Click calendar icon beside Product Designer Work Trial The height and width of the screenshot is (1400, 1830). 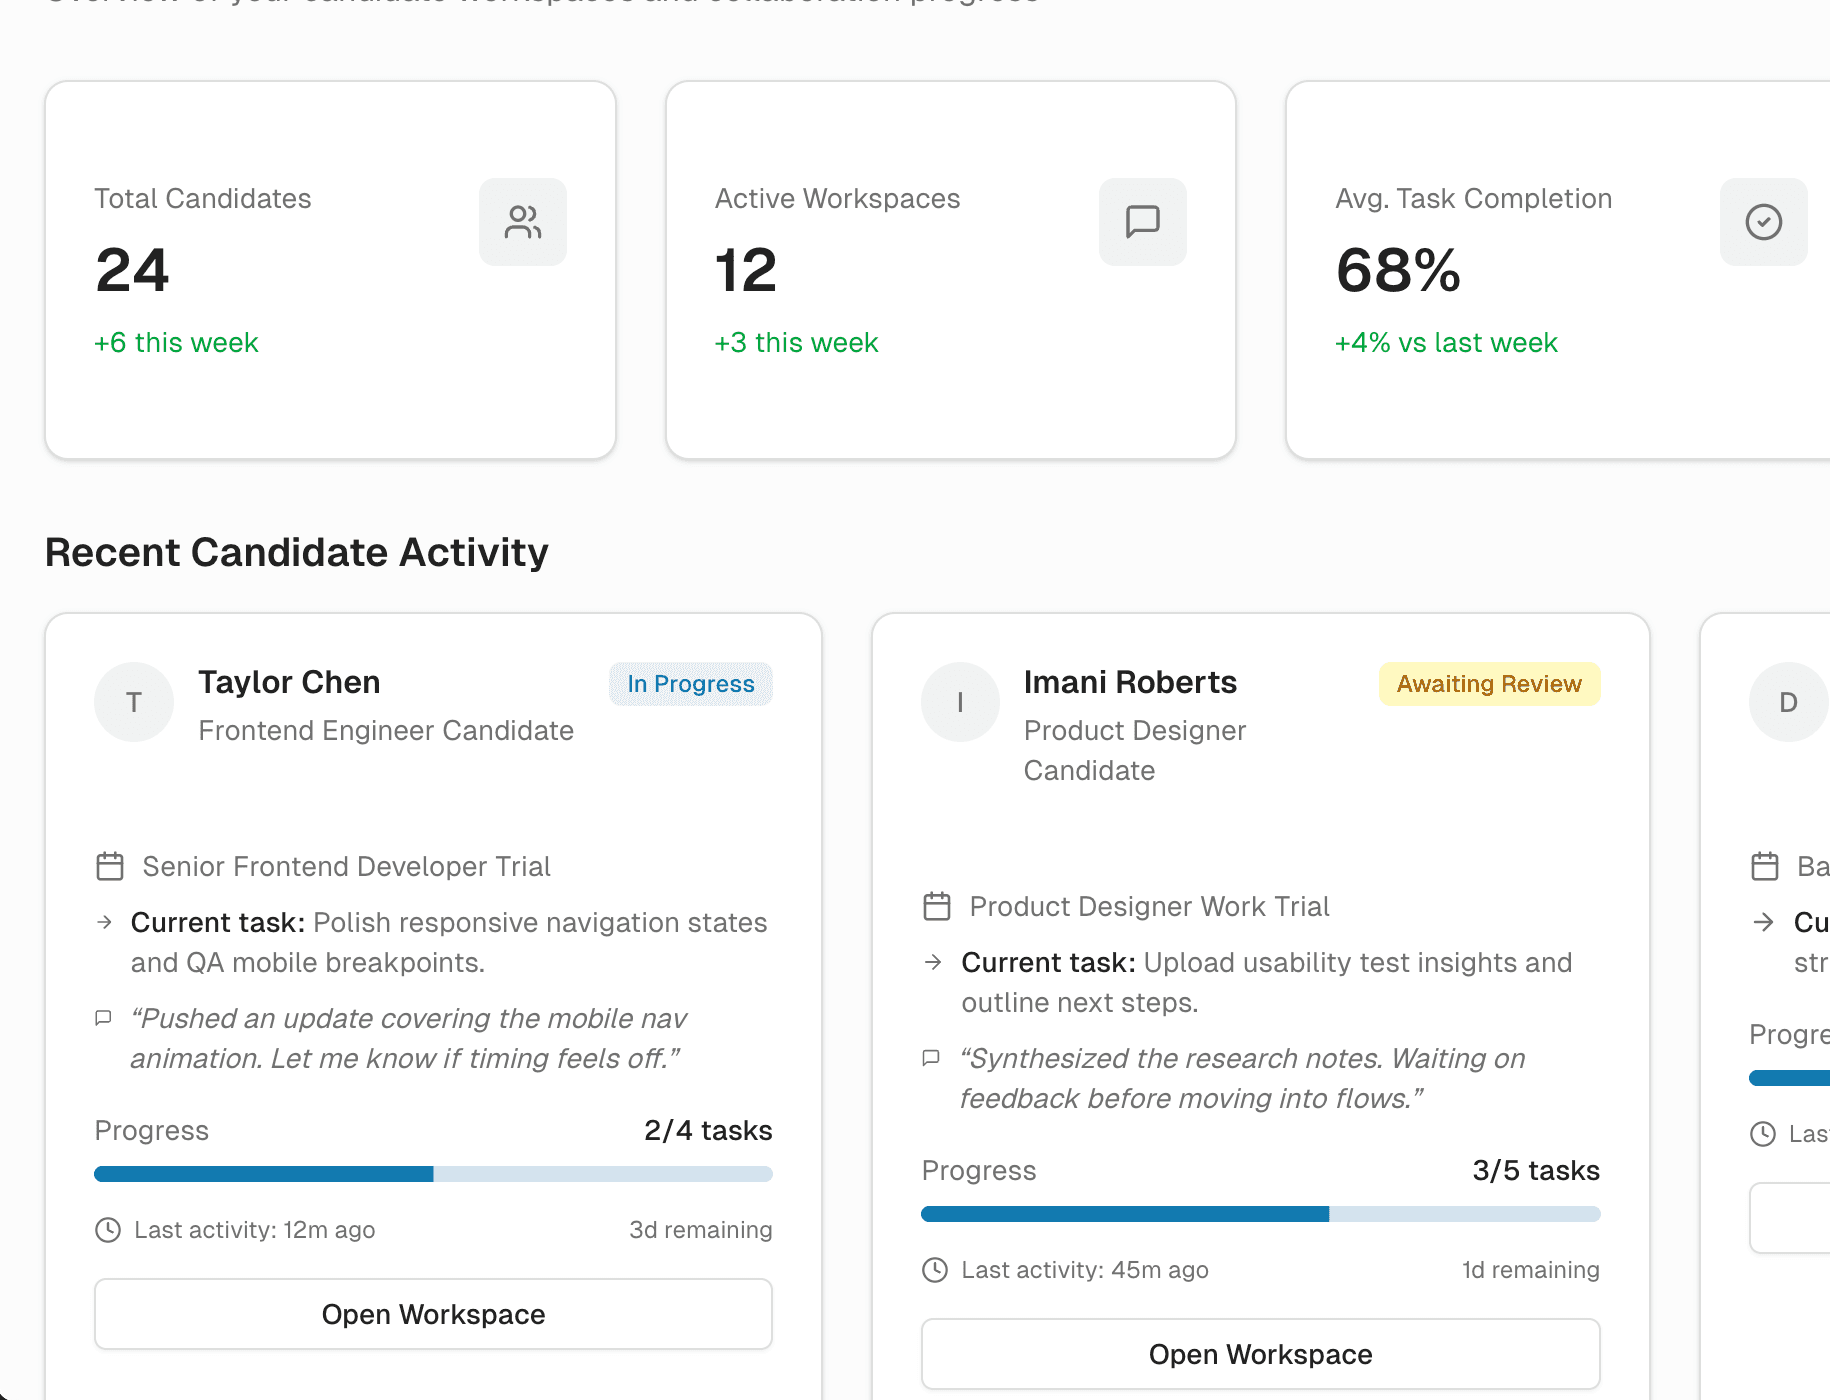point(937,906)
